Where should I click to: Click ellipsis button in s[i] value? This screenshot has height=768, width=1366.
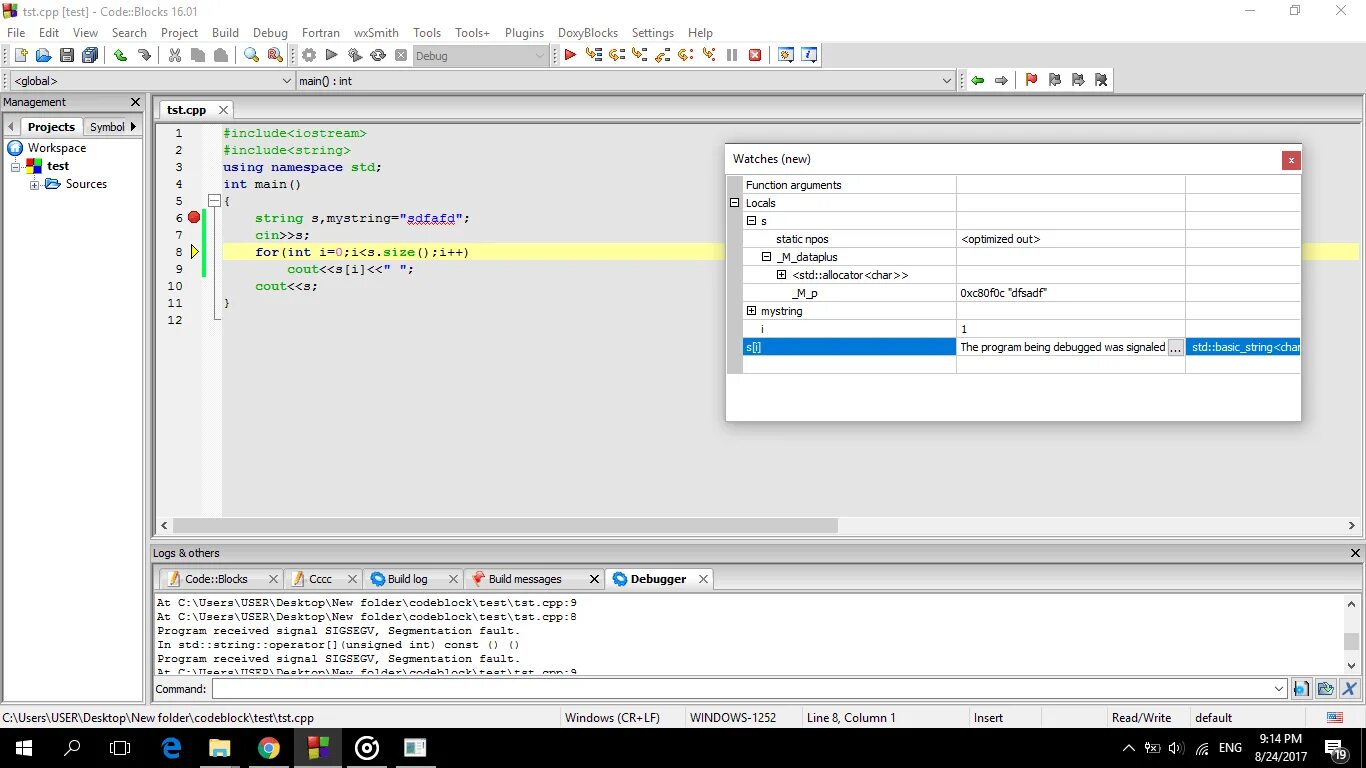(1176, 347)
